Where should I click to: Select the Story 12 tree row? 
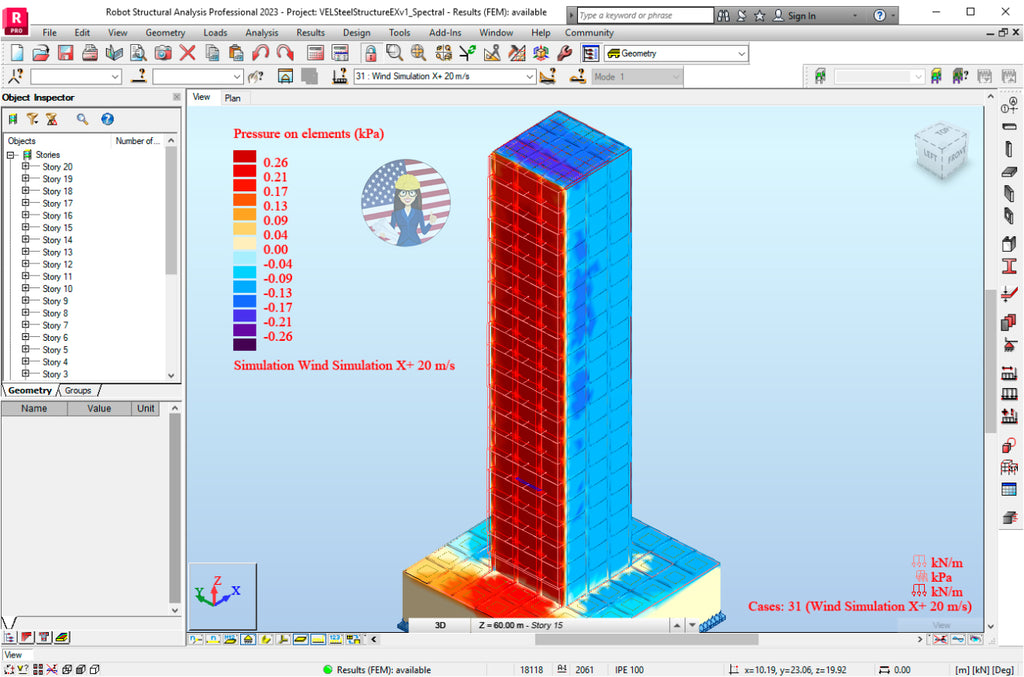click(x=57, y=264)
